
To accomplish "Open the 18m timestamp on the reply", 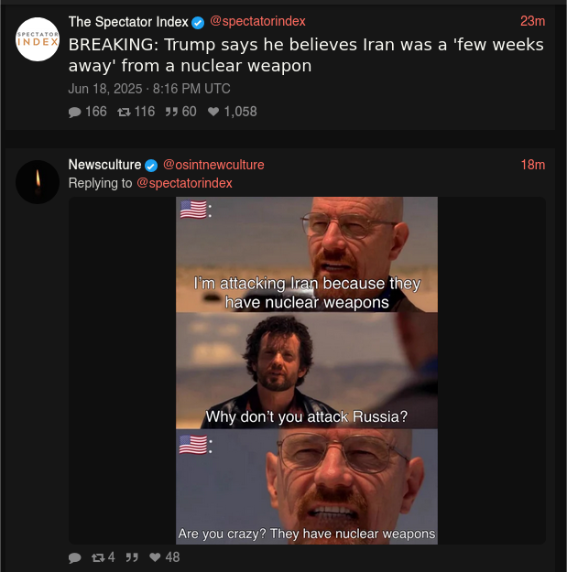I will tap(533, 165).
